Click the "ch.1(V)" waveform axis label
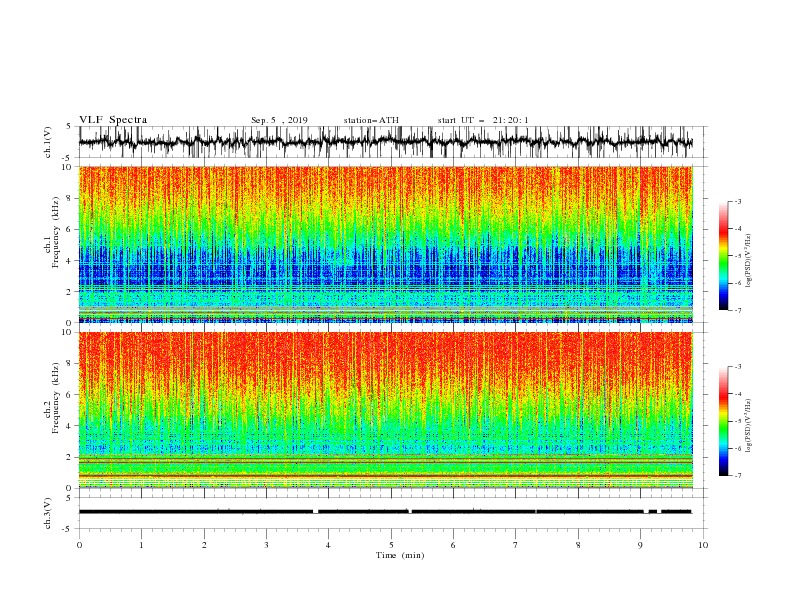The width and height of the screenshot is (792, 612). tap(48, 142)
